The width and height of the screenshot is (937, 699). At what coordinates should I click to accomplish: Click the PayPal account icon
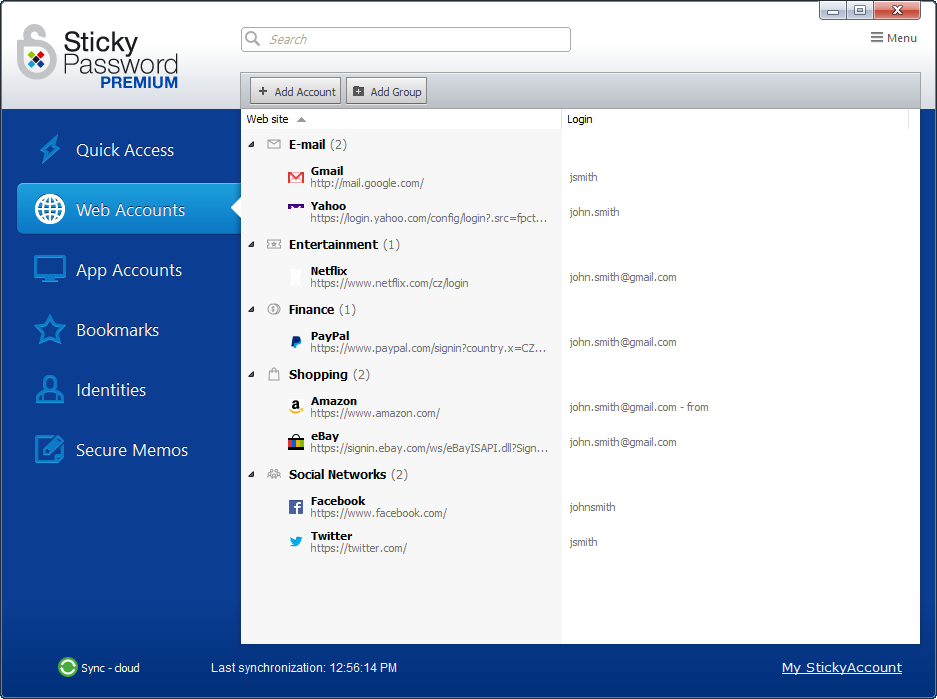[x=296, y=342]
